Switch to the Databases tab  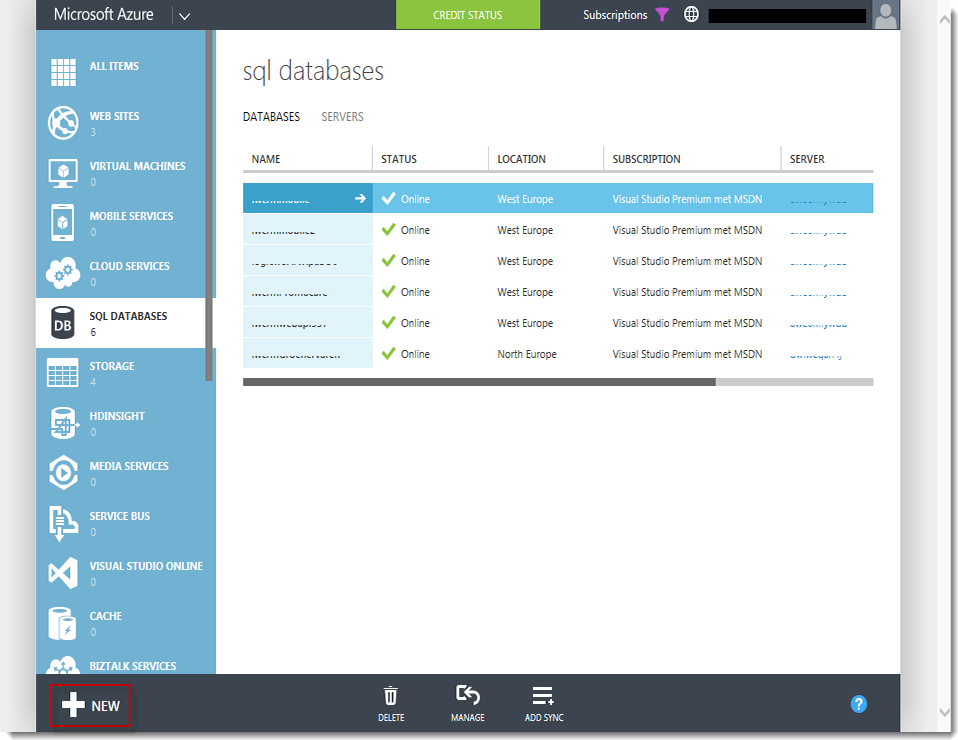coord(271,117)
